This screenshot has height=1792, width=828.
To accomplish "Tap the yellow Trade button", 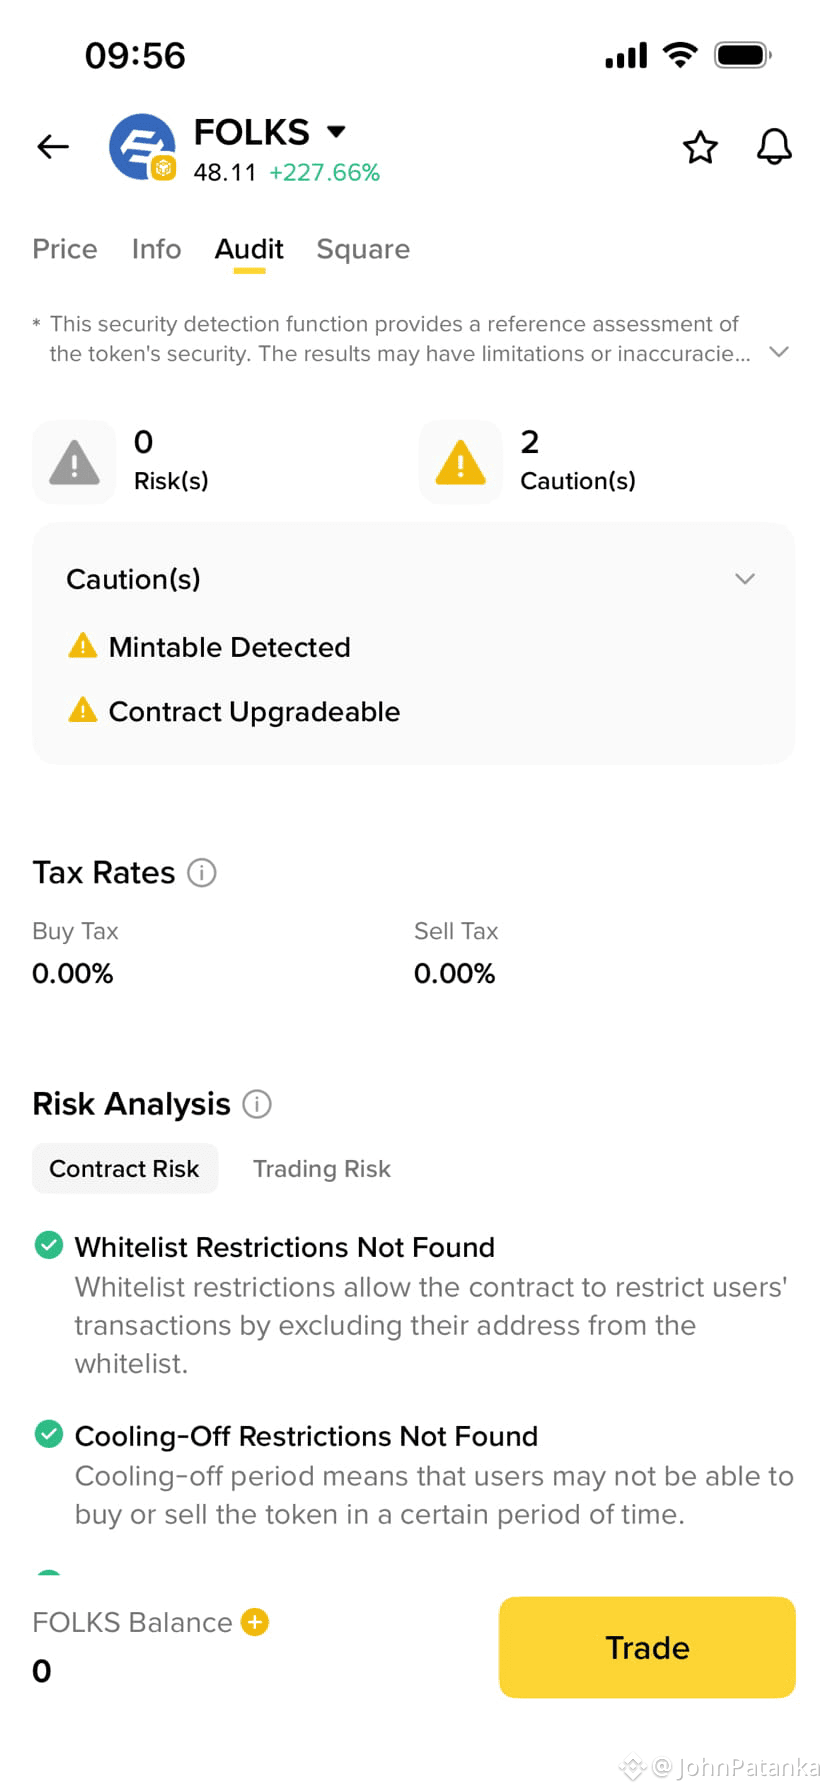I will pos(647,1647).
